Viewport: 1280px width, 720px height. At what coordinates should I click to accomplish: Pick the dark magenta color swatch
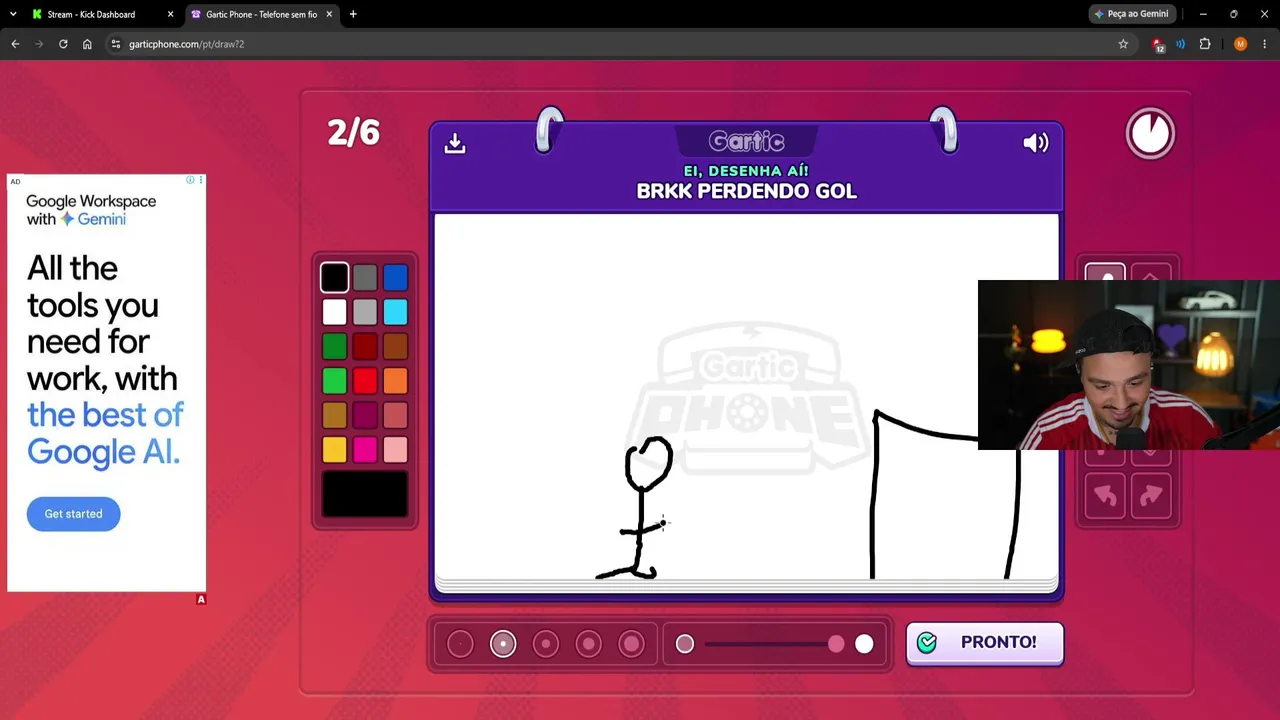pos(365,415)
